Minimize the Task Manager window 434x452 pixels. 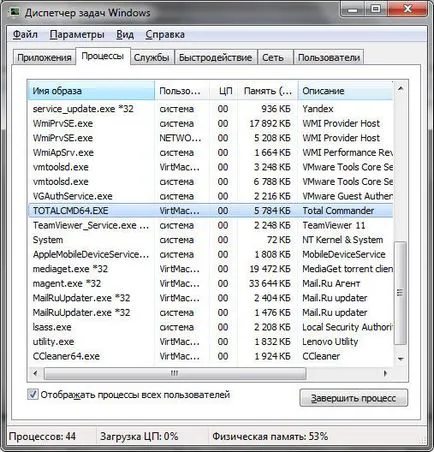point(353,9)
